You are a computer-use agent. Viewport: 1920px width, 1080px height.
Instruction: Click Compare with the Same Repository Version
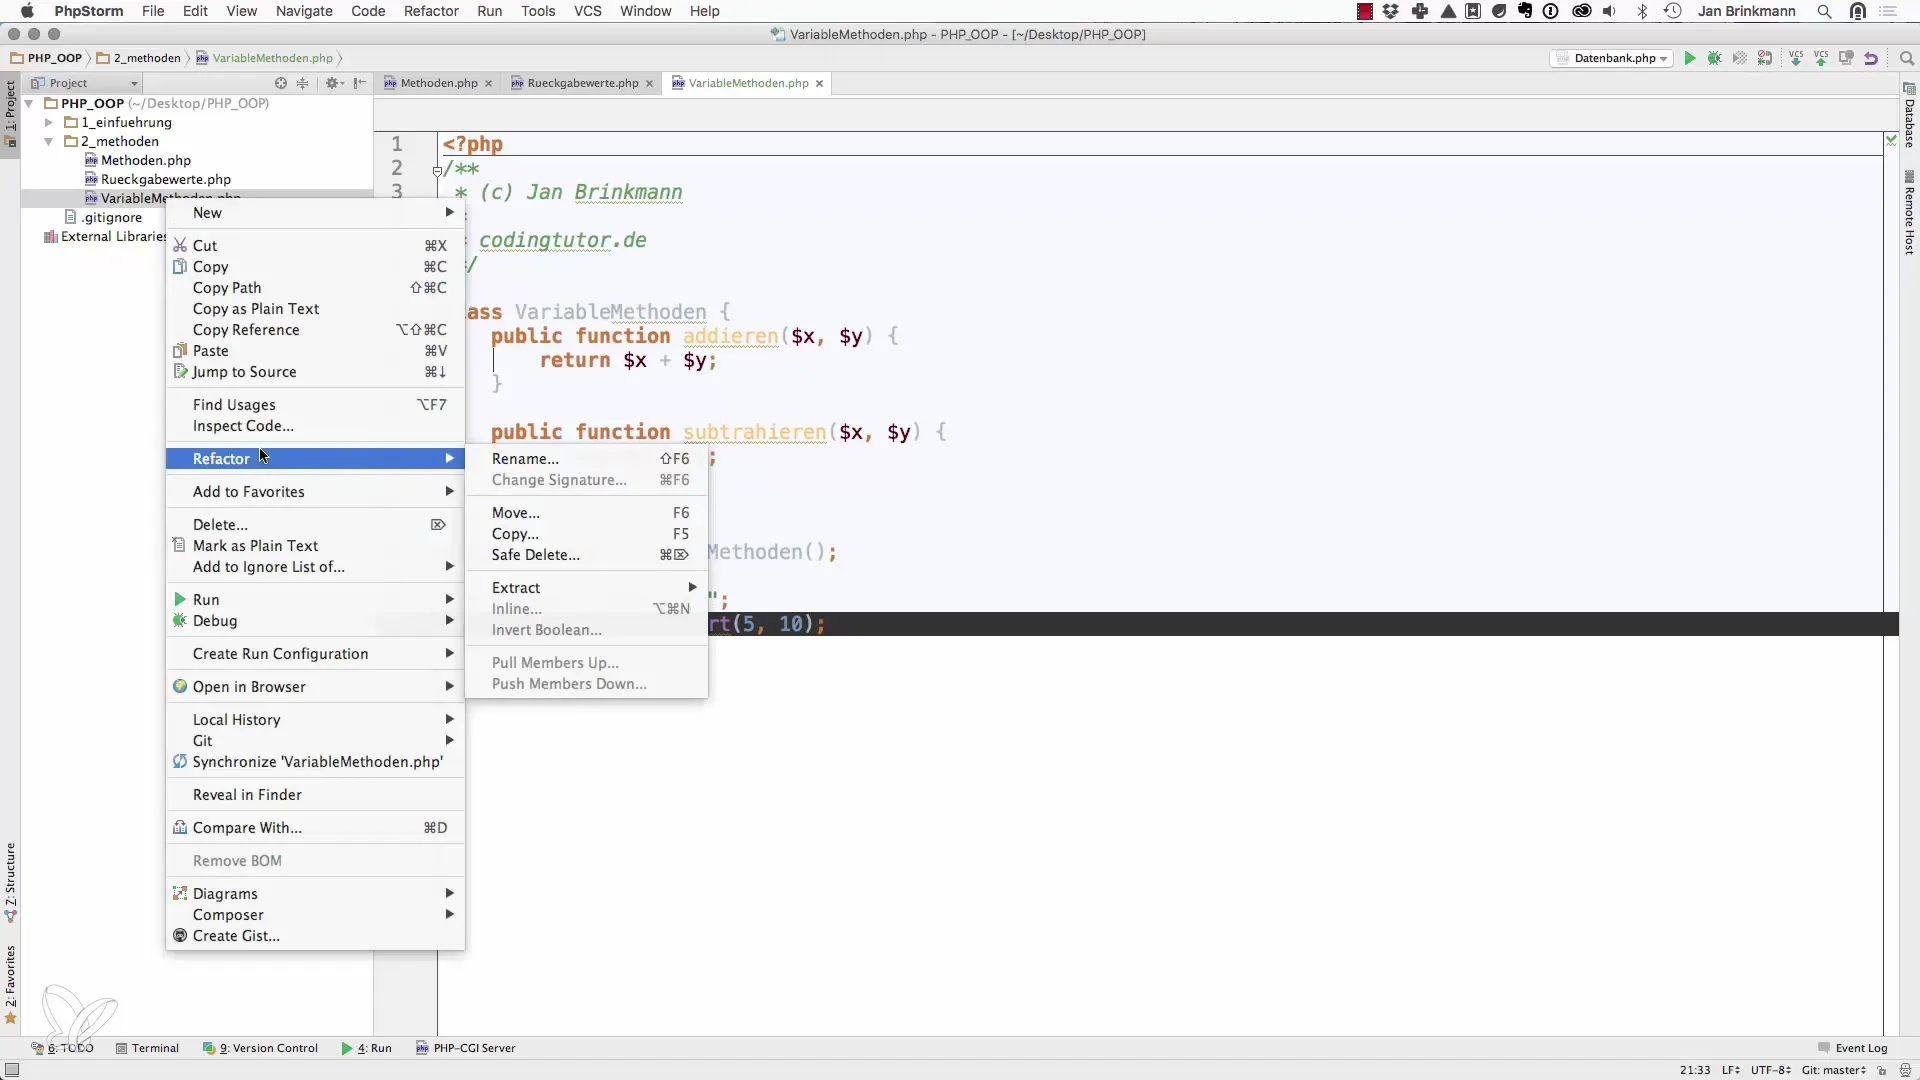[1846, 58]
